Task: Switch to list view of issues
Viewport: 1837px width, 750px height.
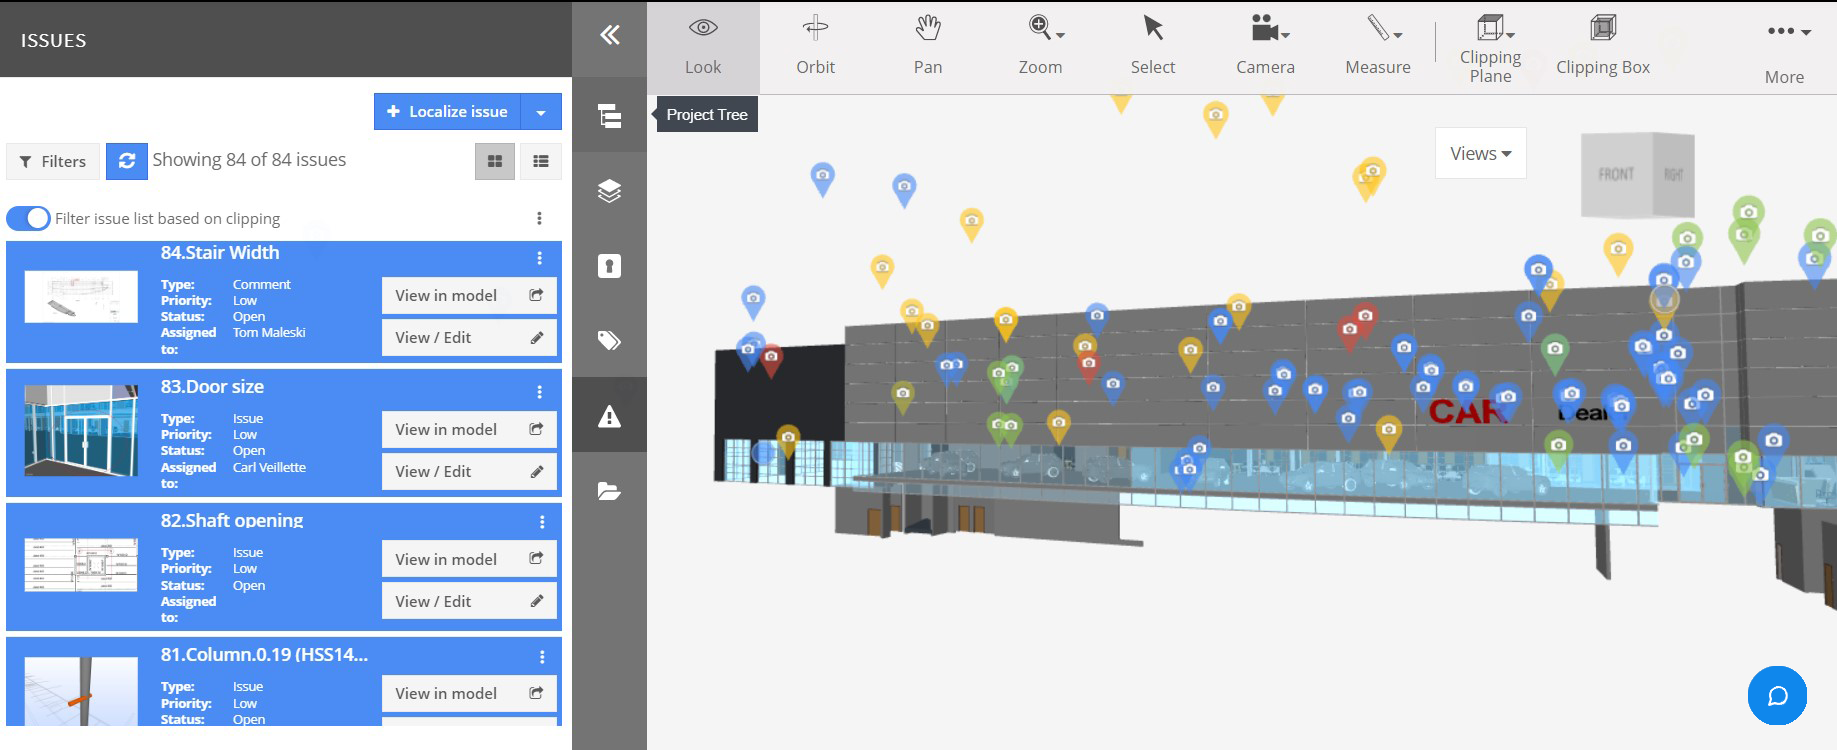Action: (x=541, y=161)
